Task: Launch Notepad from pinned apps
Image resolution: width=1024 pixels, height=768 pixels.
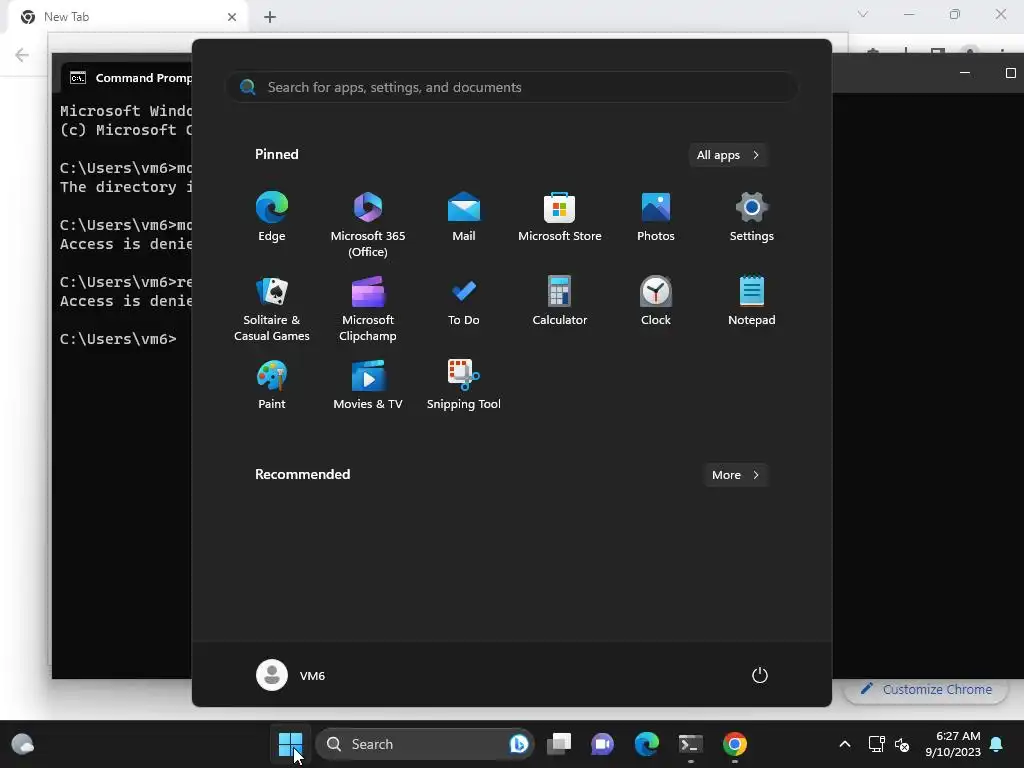Action: [752, 300]
